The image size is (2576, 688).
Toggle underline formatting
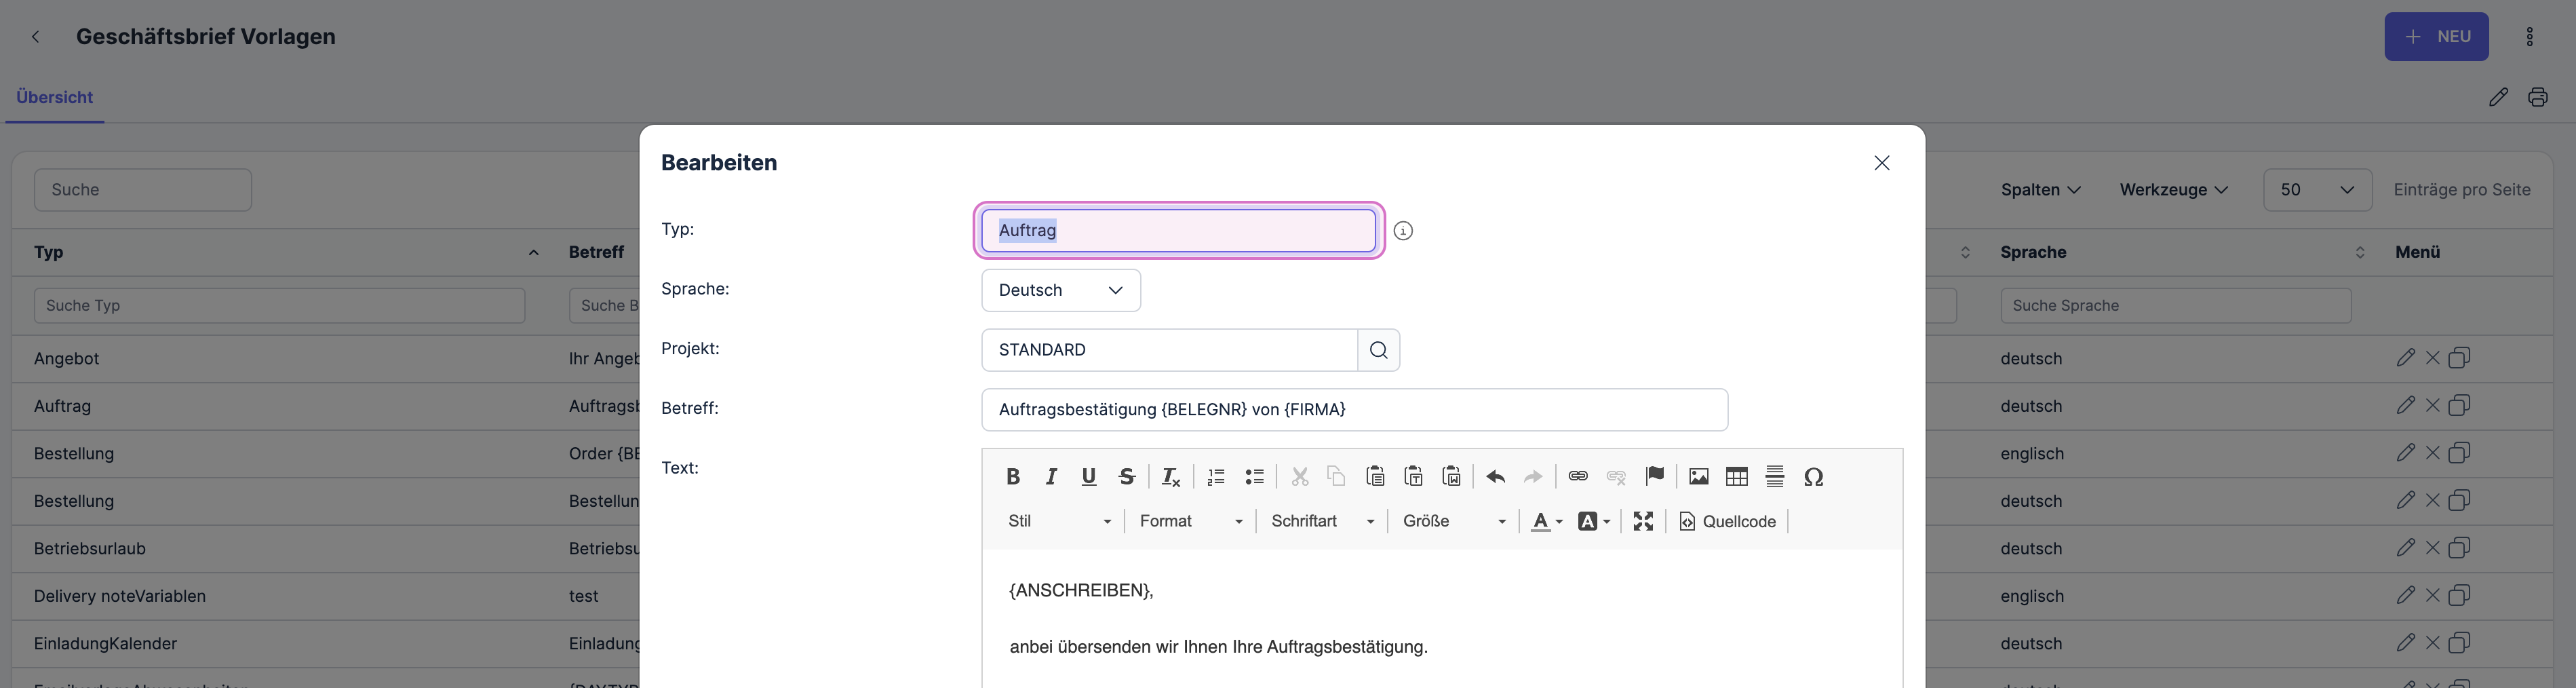tap(1089, 477)
